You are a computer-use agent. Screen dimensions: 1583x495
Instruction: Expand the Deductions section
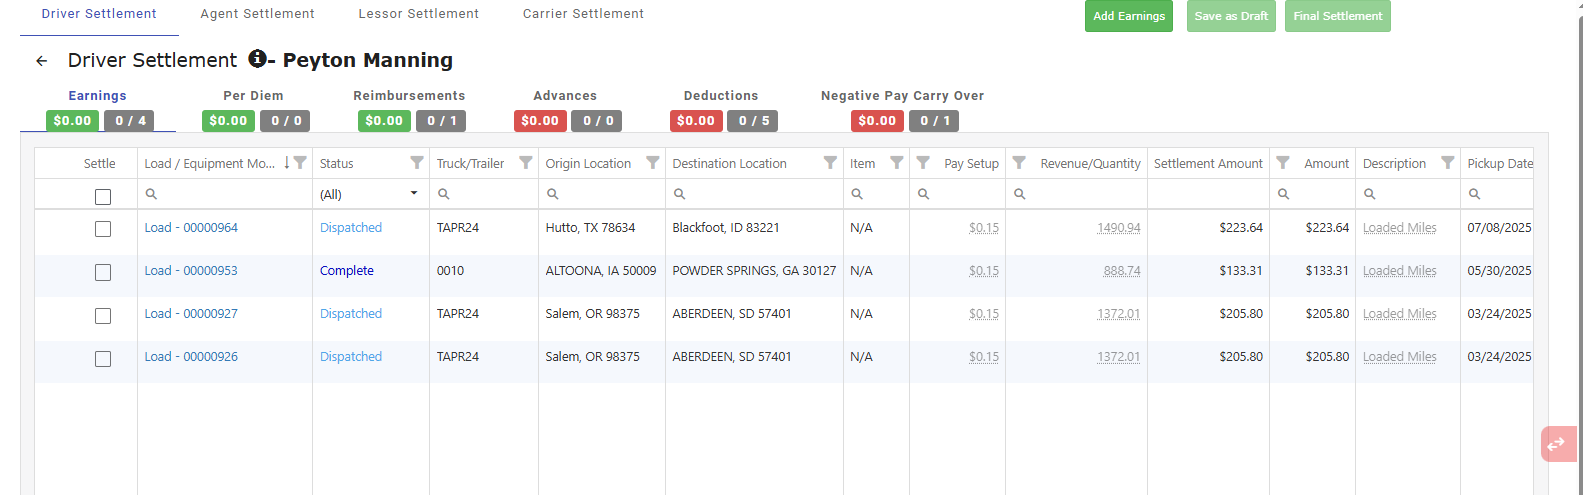[721, 96]
